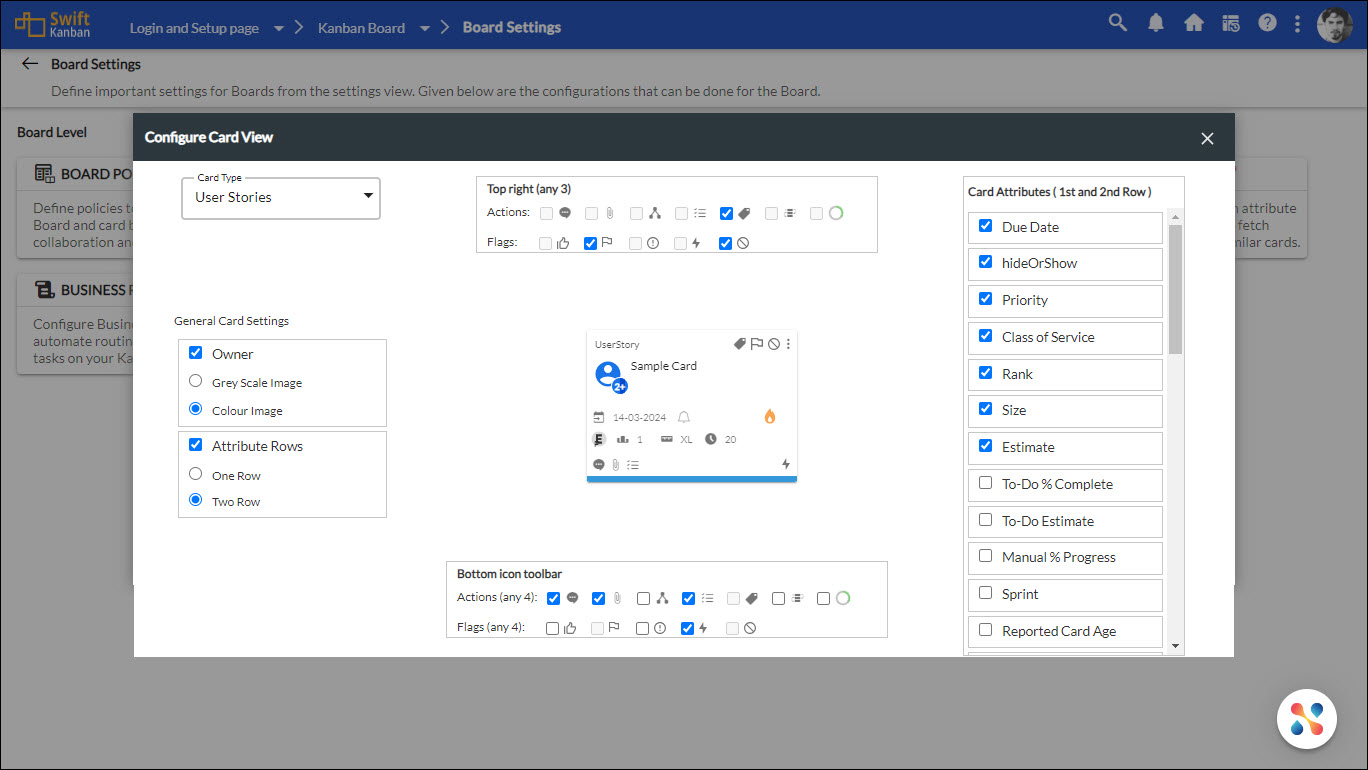Click the attachment icon in Bottom icon toolbar
The image size is (1368, 770).
pos(616,598)
